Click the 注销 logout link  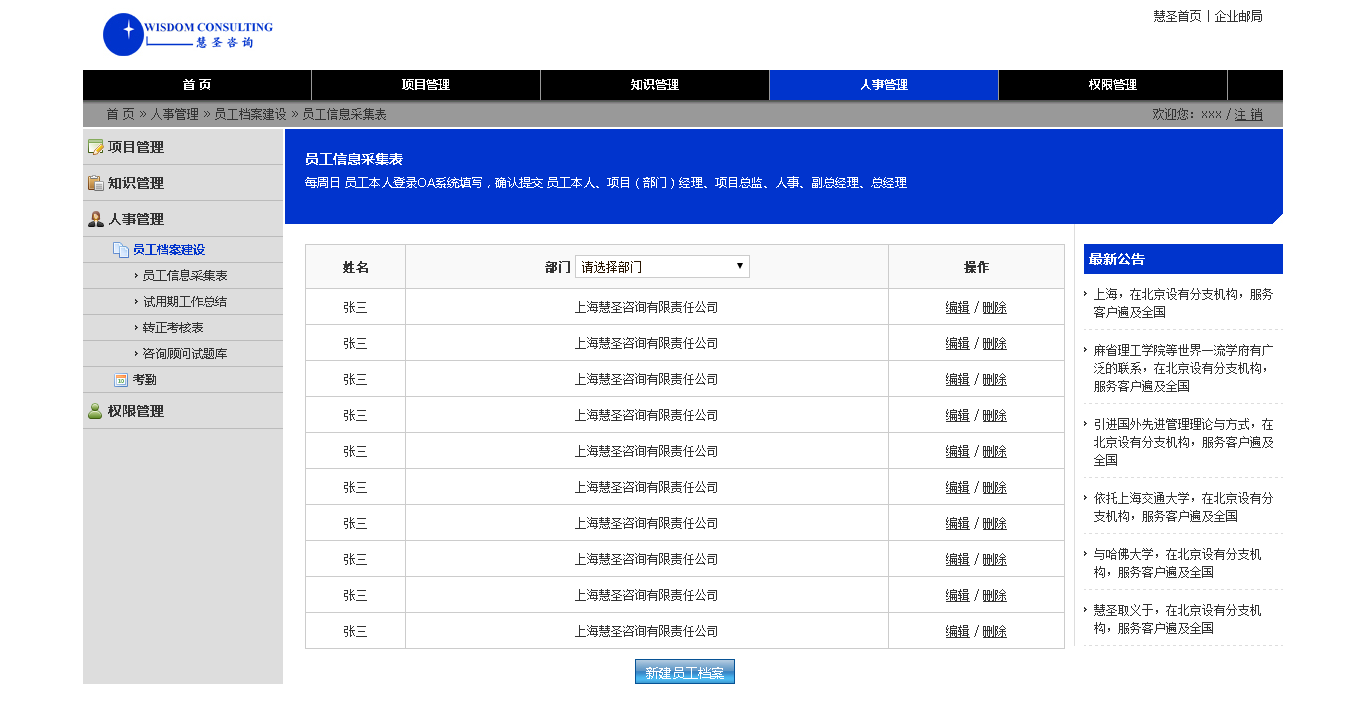tap(1248, 115)
